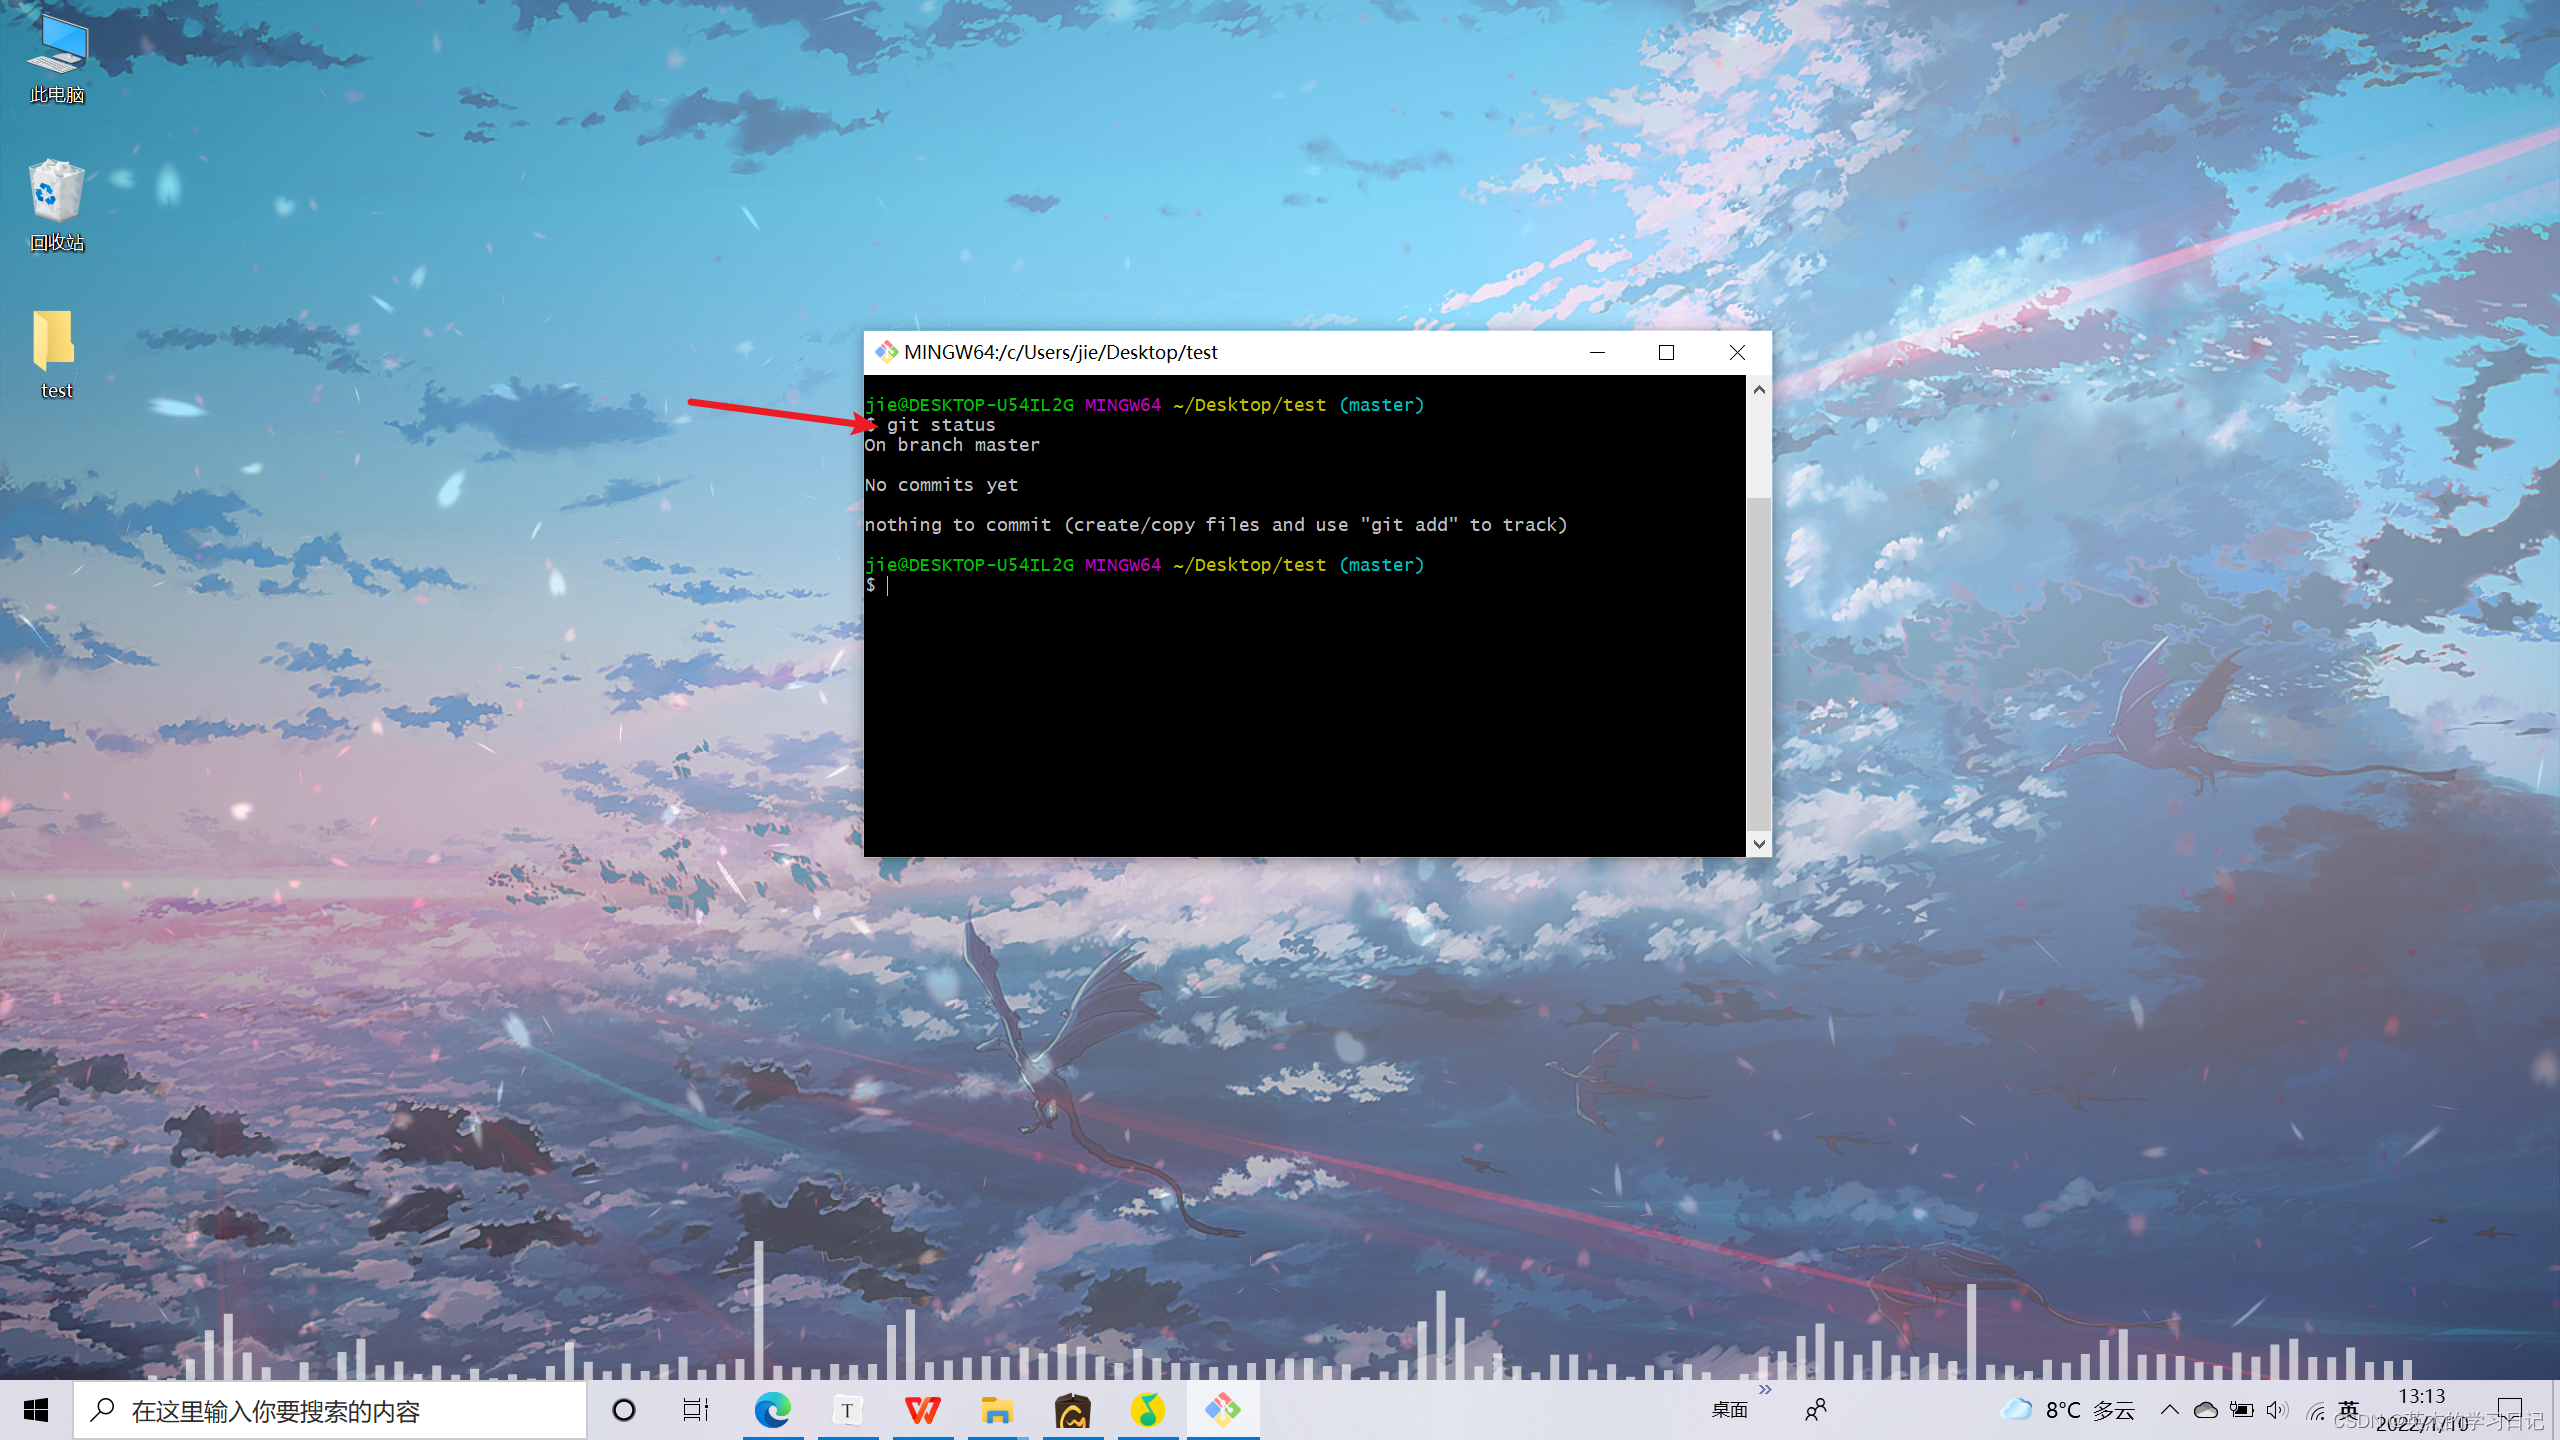The width and height of the screenshot is (2560, 1440).
Task: Select the 回收站 recycle bin icon
Action: (x=57, y=205)
